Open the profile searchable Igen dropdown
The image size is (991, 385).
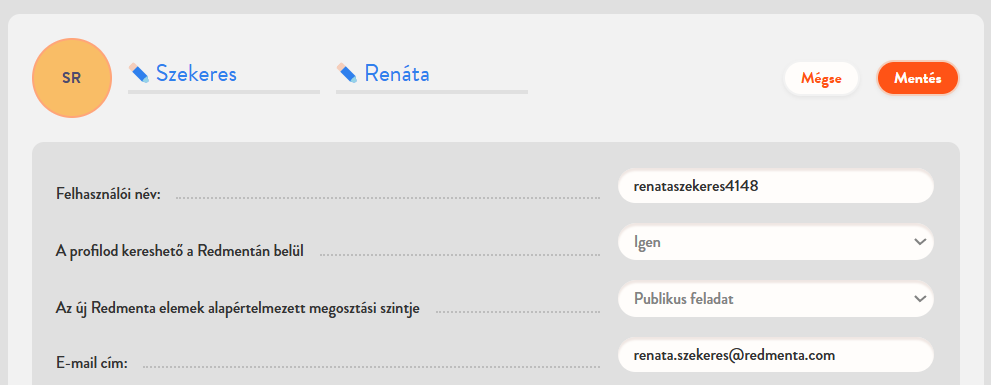pyautogui.click(x=775, y=242)
